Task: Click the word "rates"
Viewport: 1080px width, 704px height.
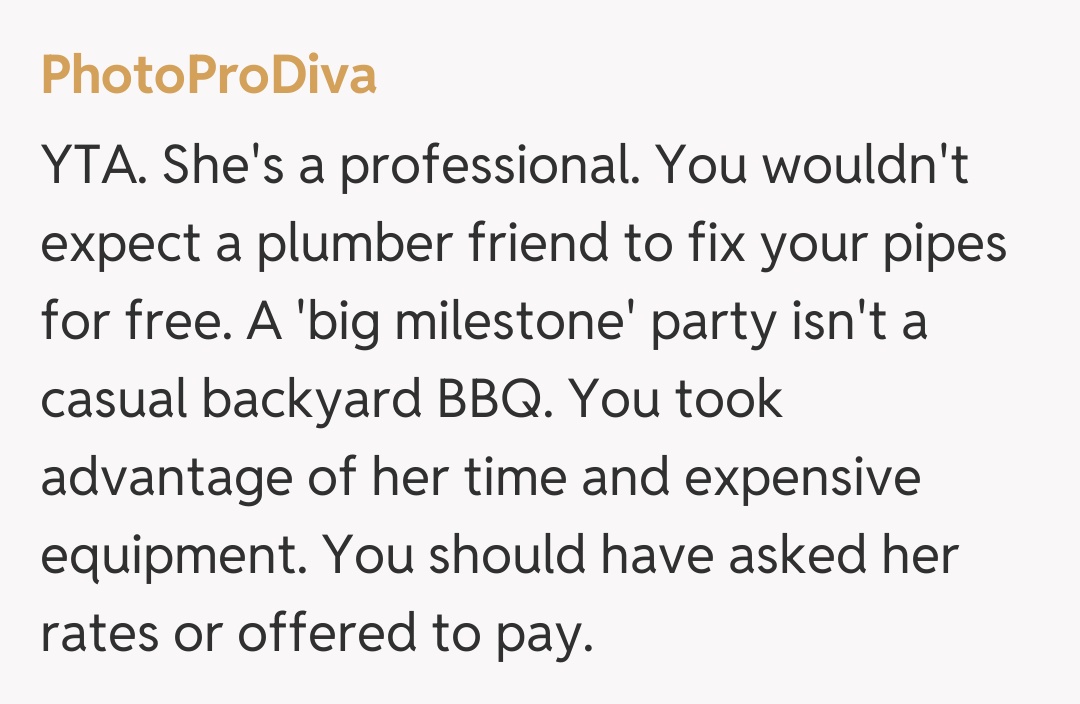Action: coord(102,634)
